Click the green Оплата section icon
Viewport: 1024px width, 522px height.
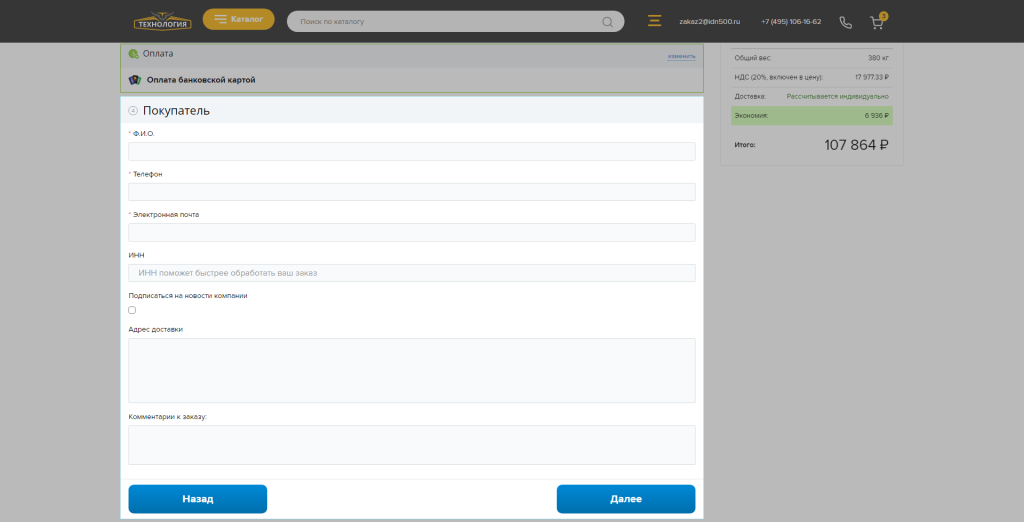click(x=134, y=54)
